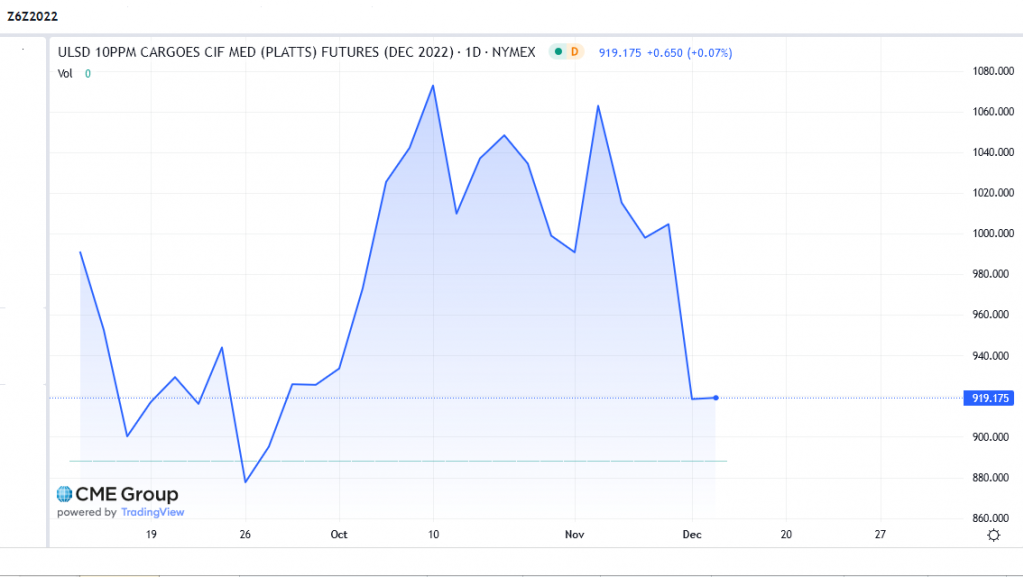Viewport: 1023px width, 577px height.
Task: Click the green market status dot
Action: coord(558,52)
